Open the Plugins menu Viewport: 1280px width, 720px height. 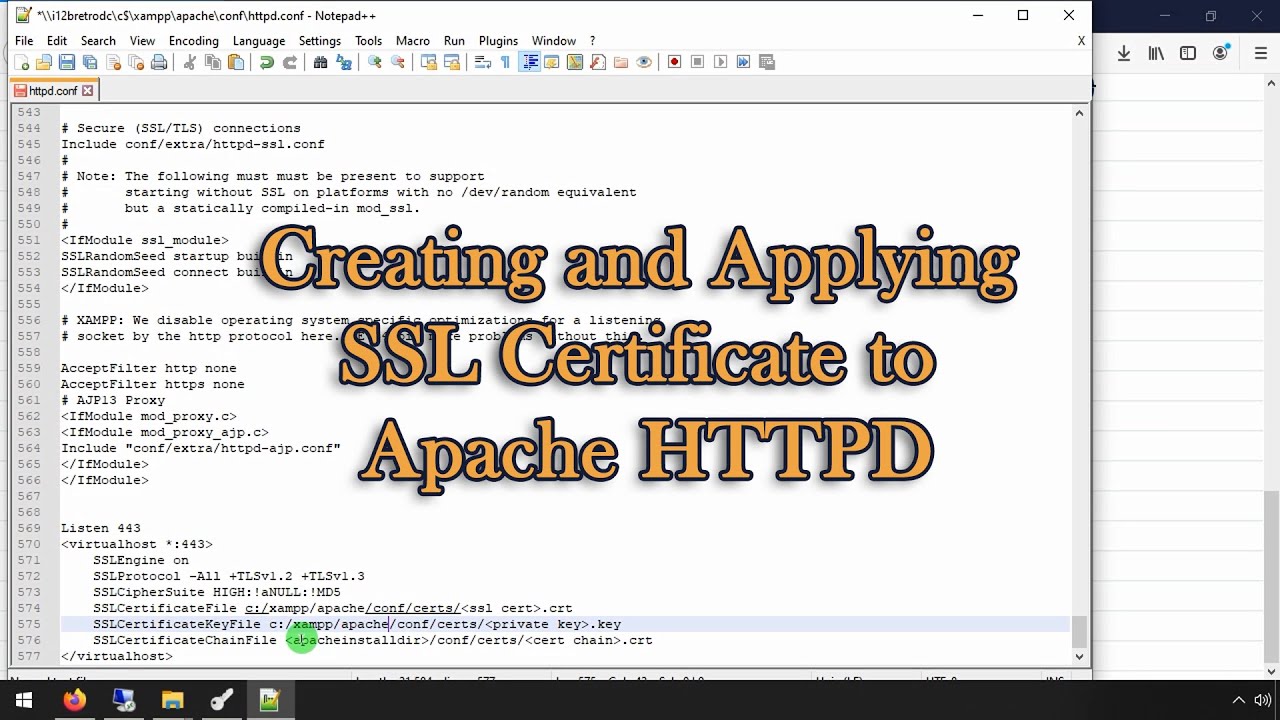498,41
